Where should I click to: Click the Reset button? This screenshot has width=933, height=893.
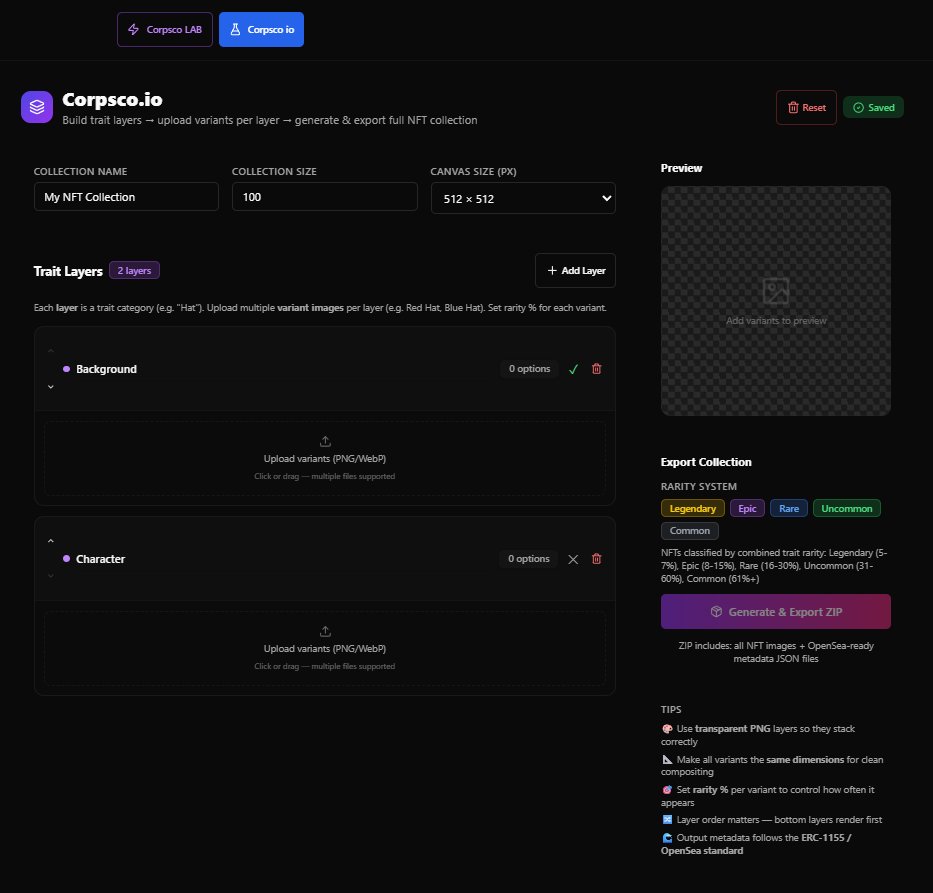pos(806,108)
